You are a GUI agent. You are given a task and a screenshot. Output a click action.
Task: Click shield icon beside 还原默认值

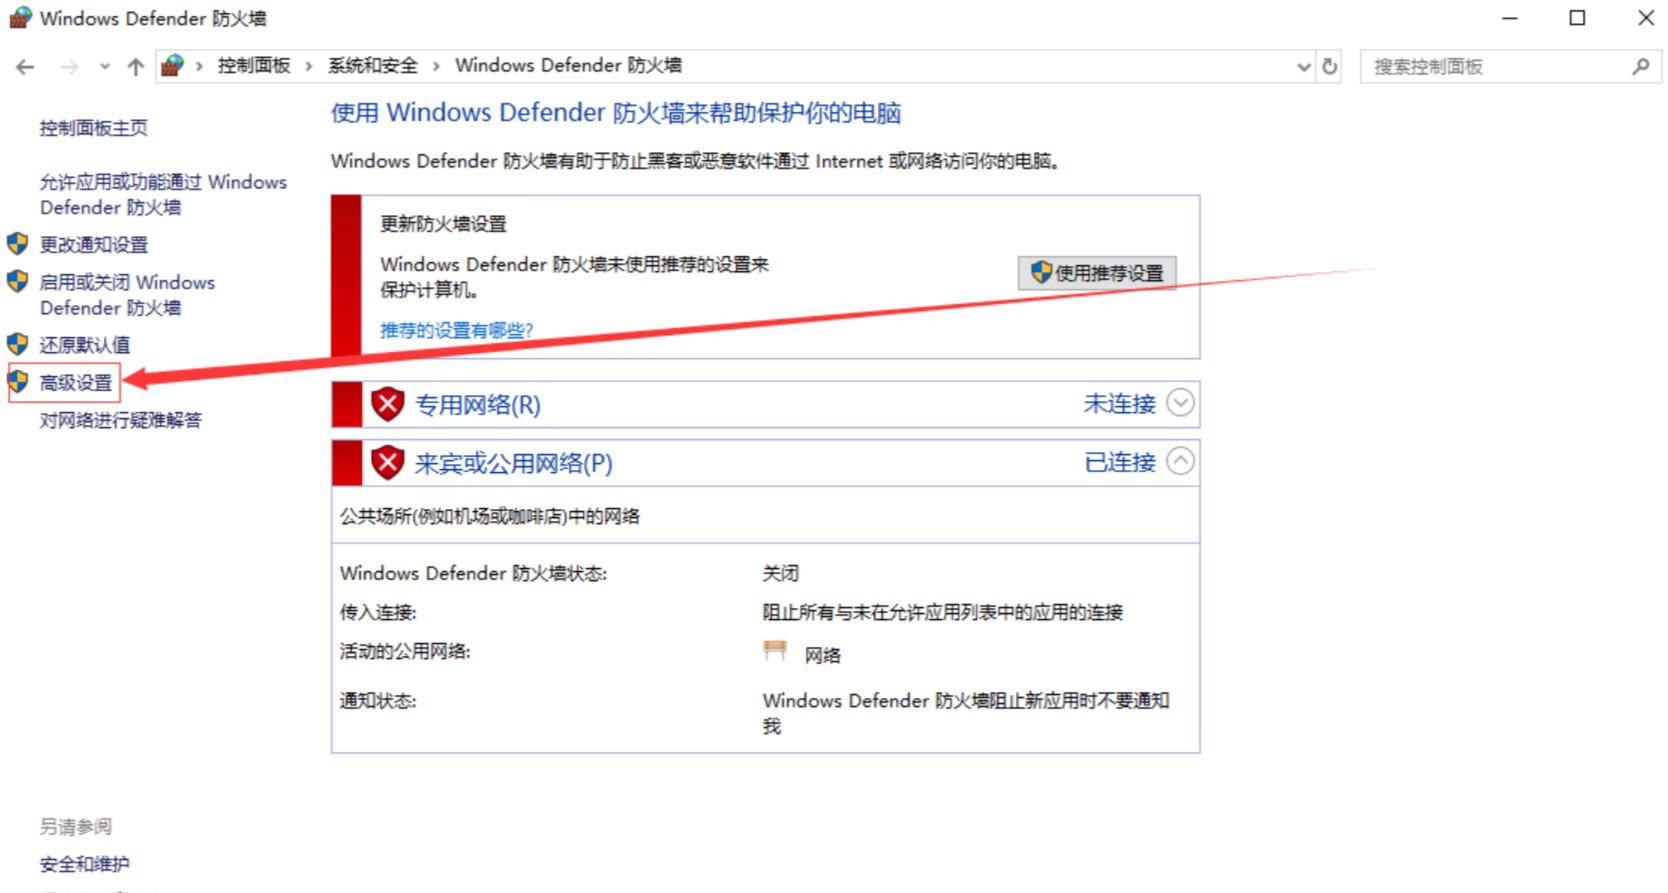[x=17, y=344]
